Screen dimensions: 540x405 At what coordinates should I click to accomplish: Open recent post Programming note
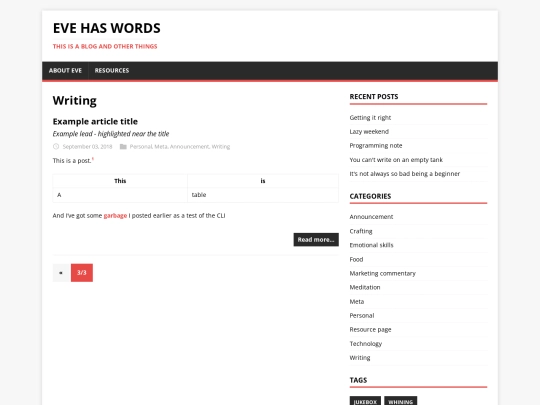pos(376,146)
